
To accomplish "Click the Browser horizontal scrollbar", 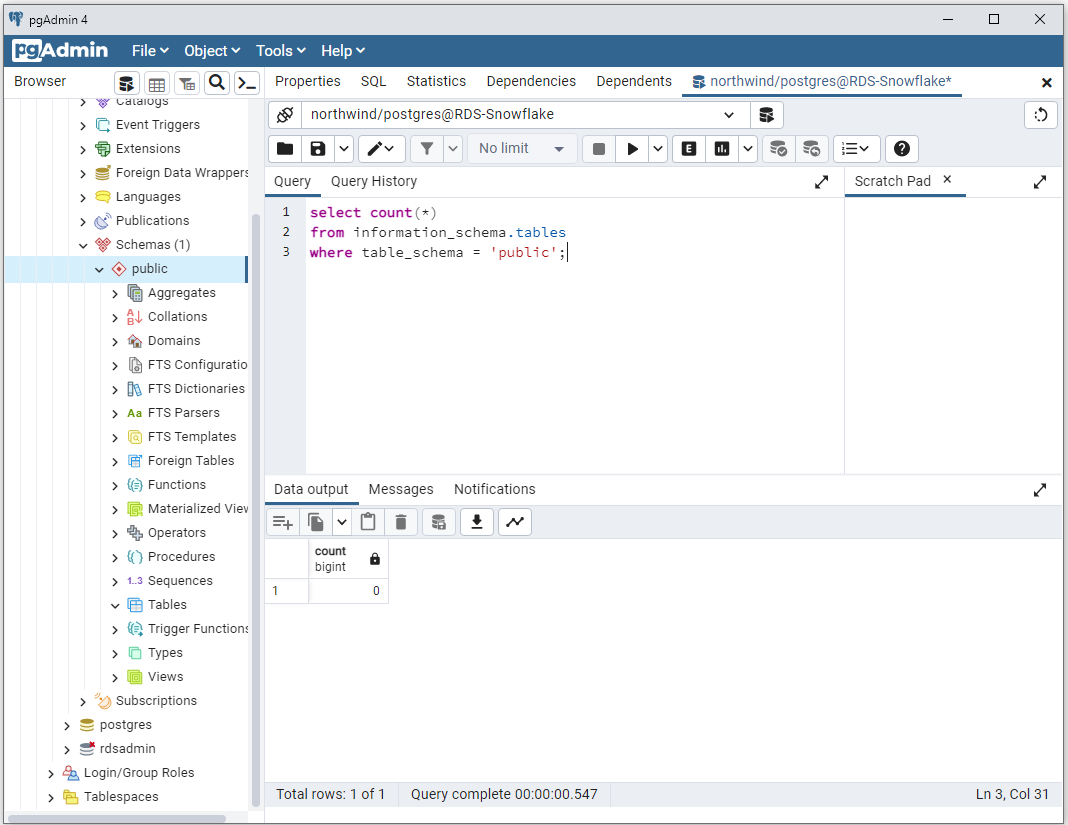I will tap(116, 818).
